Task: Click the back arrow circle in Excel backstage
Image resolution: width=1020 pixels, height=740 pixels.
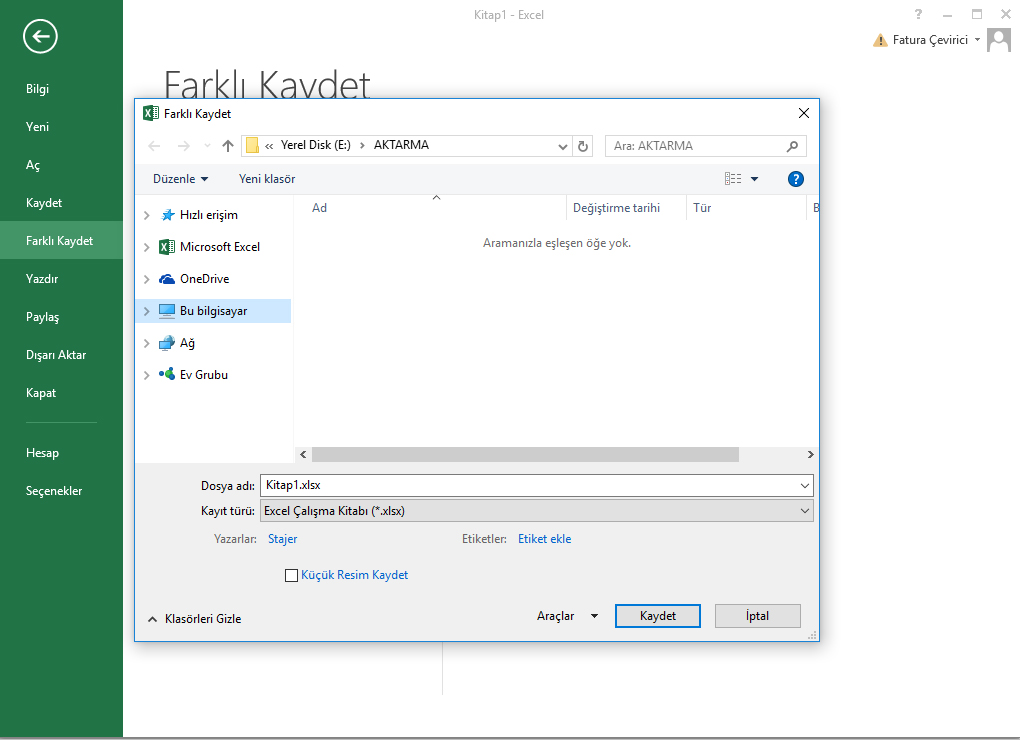Action: (x=40, y=36)
